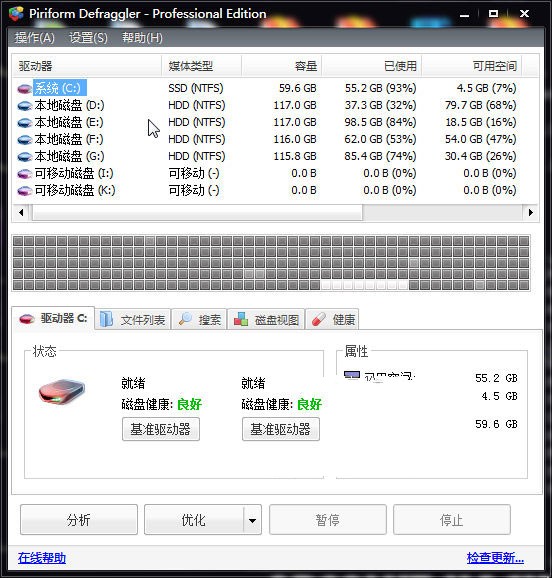
Task: Minimize the Defraggler window
Action: (465, 14)
